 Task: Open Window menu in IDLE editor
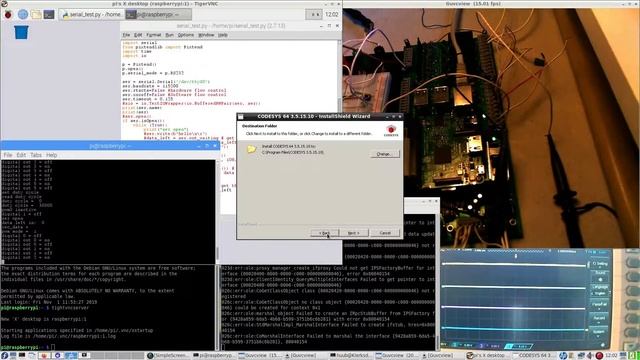tap(206, 35)
